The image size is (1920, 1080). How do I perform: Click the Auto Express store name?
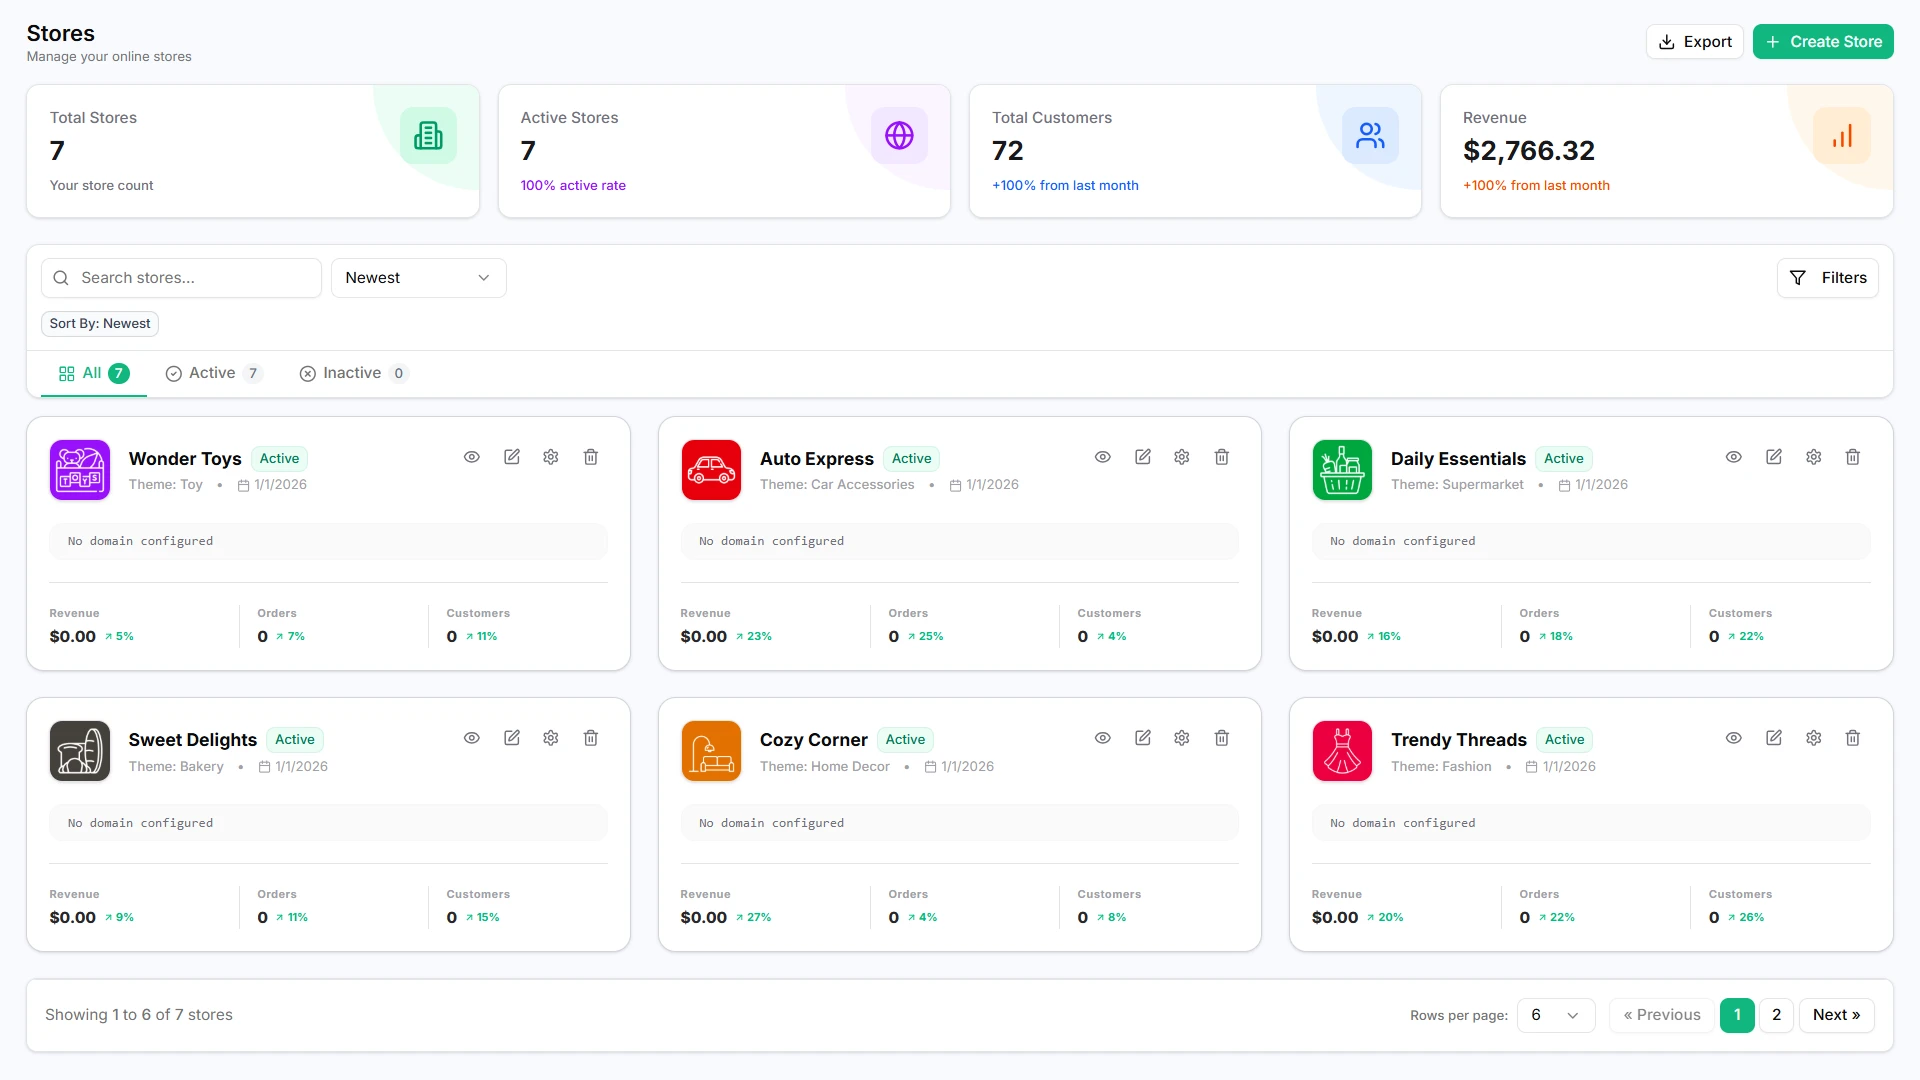(x=817, y=459)
